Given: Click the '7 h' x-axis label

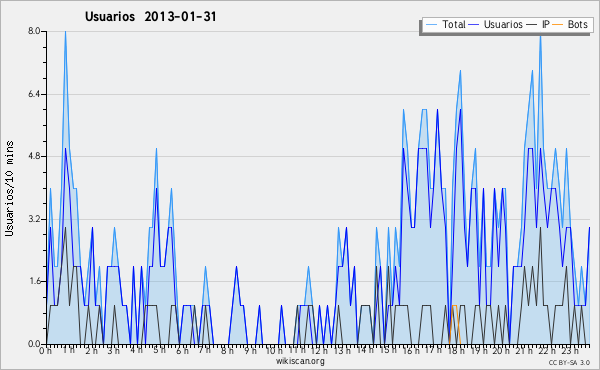Looking at the screenshot, I should (x=204, y=351).
